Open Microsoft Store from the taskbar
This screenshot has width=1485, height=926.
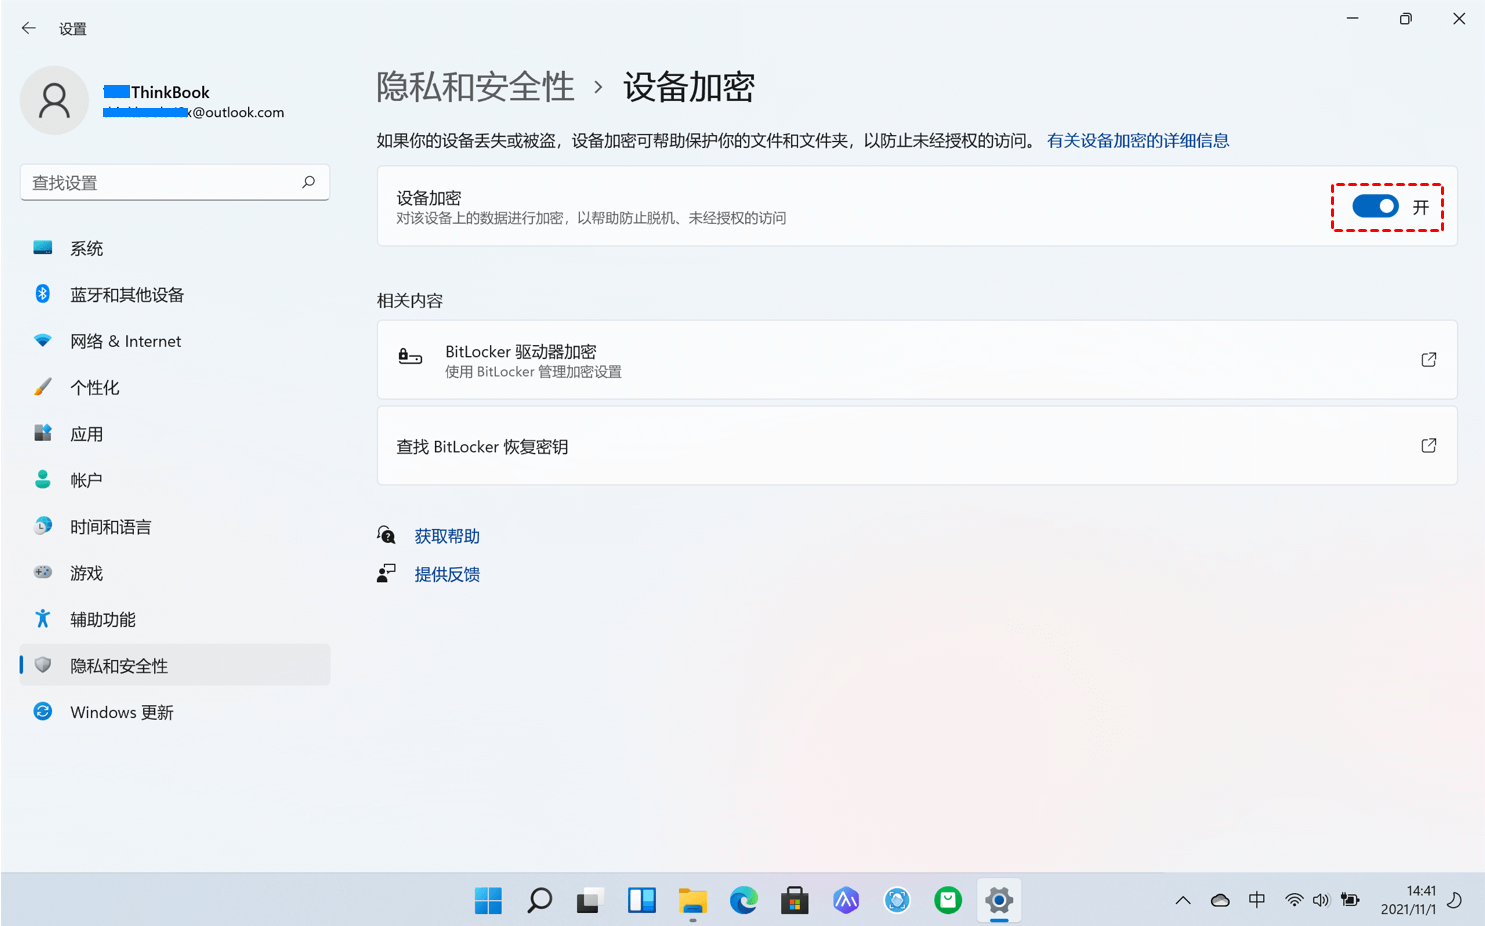click(794, 900)
